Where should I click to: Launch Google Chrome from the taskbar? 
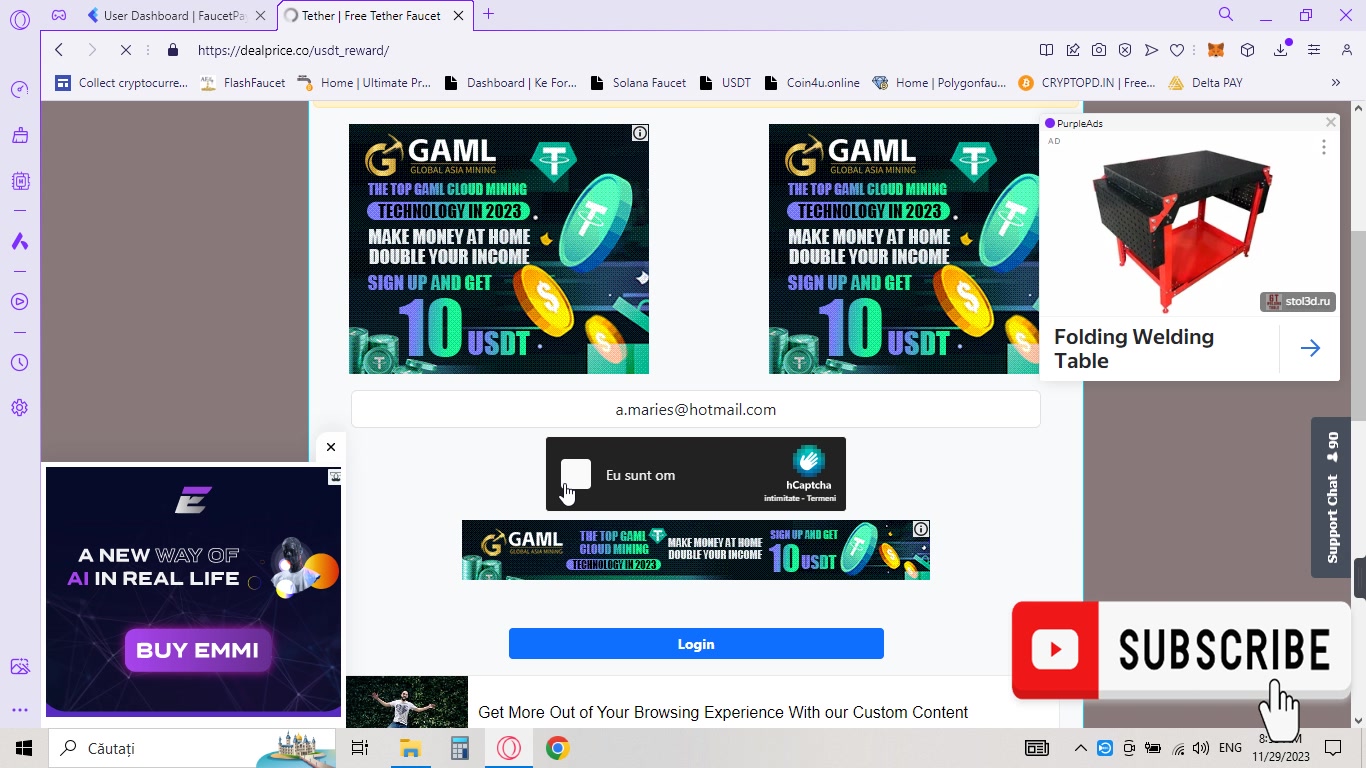click(558, 748)
